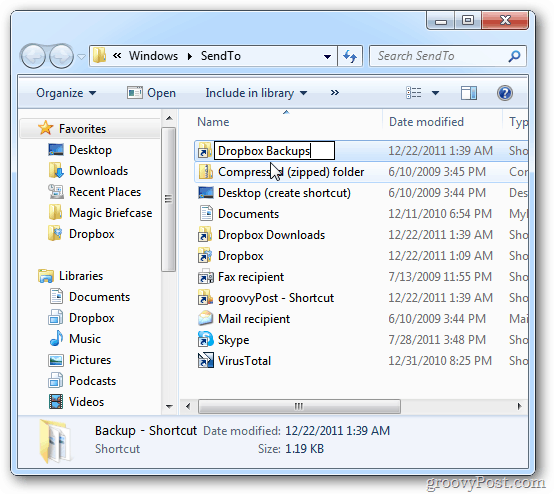This screenshot has height=494, width=554.
Task: Open Recent Places in Favorites
Action: [x=105, y=192]
